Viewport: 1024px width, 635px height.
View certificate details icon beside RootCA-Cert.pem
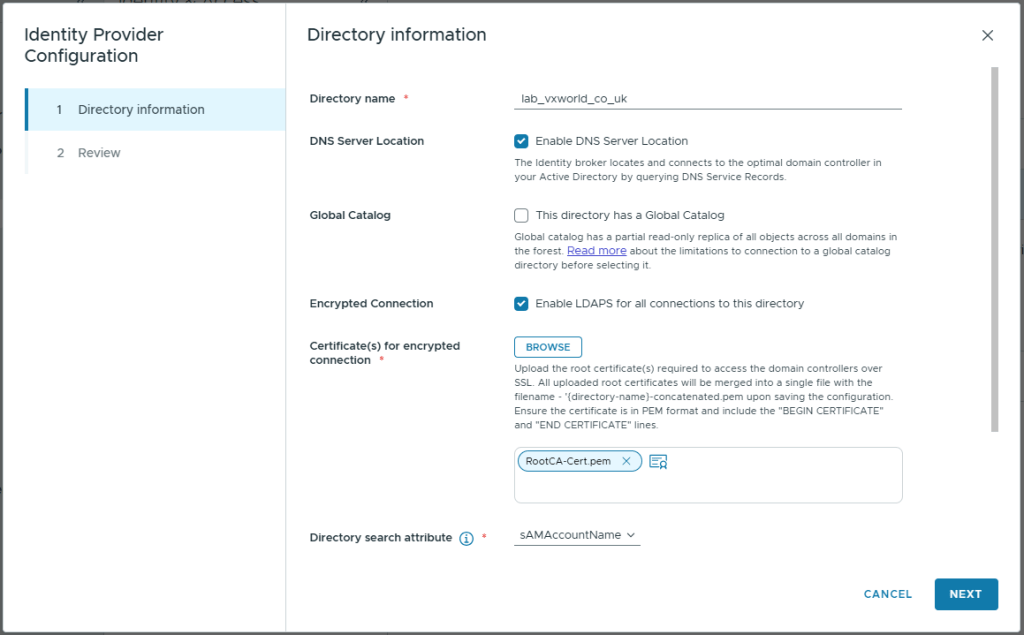tap(658, 461)
